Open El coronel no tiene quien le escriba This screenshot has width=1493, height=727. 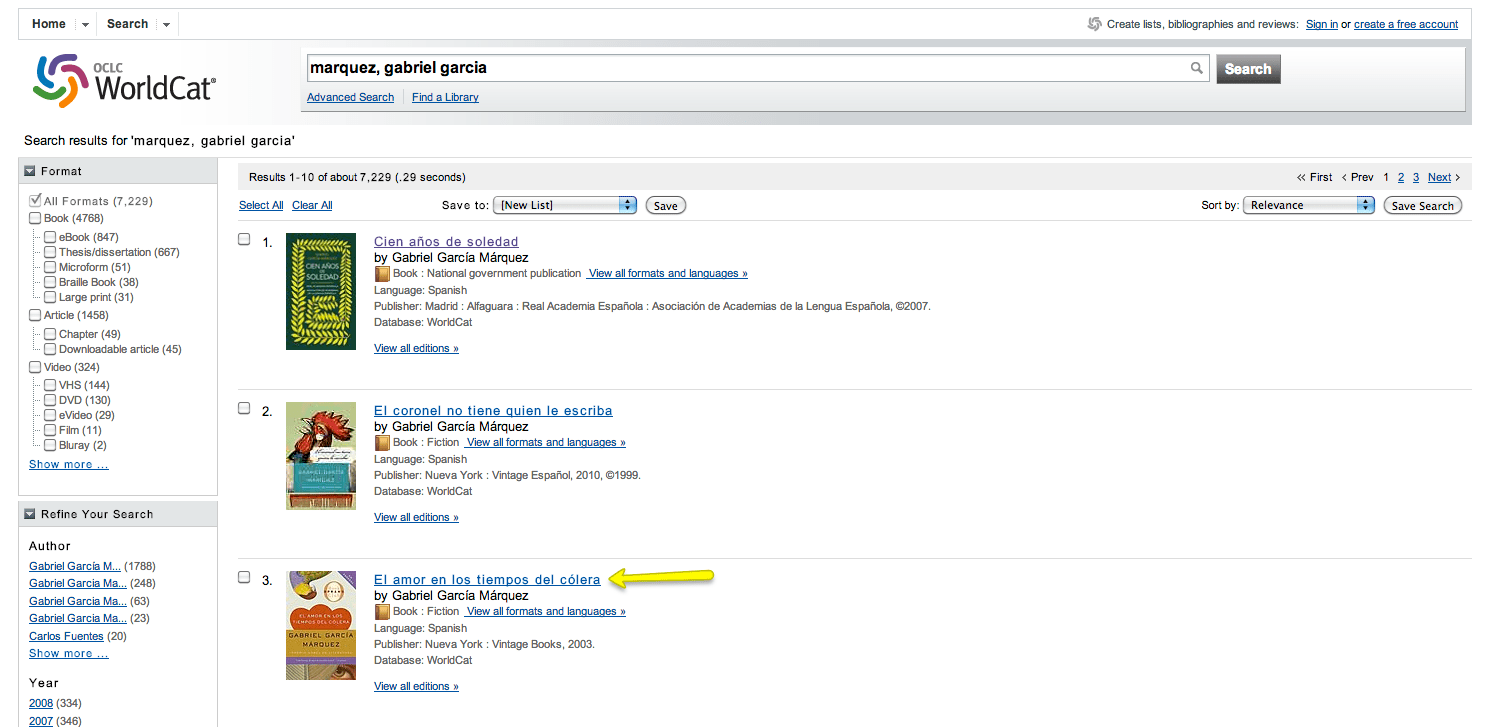(x=493, y=410)
